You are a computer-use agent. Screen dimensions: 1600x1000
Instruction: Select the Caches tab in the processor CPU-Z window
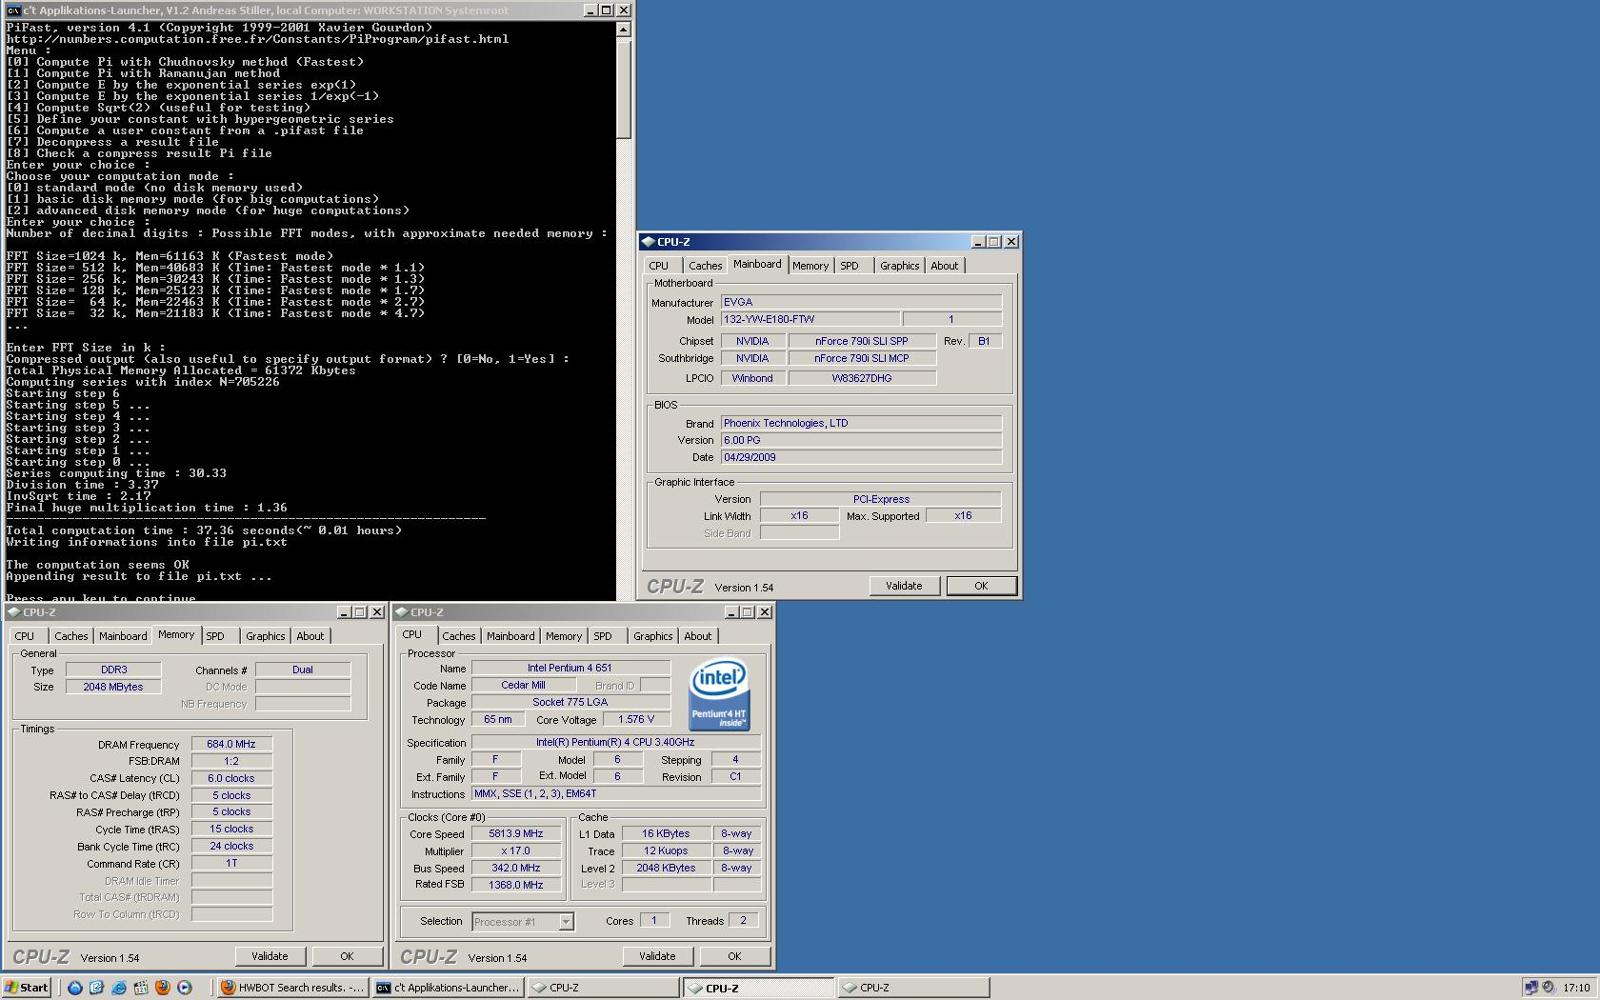point(458,636)
